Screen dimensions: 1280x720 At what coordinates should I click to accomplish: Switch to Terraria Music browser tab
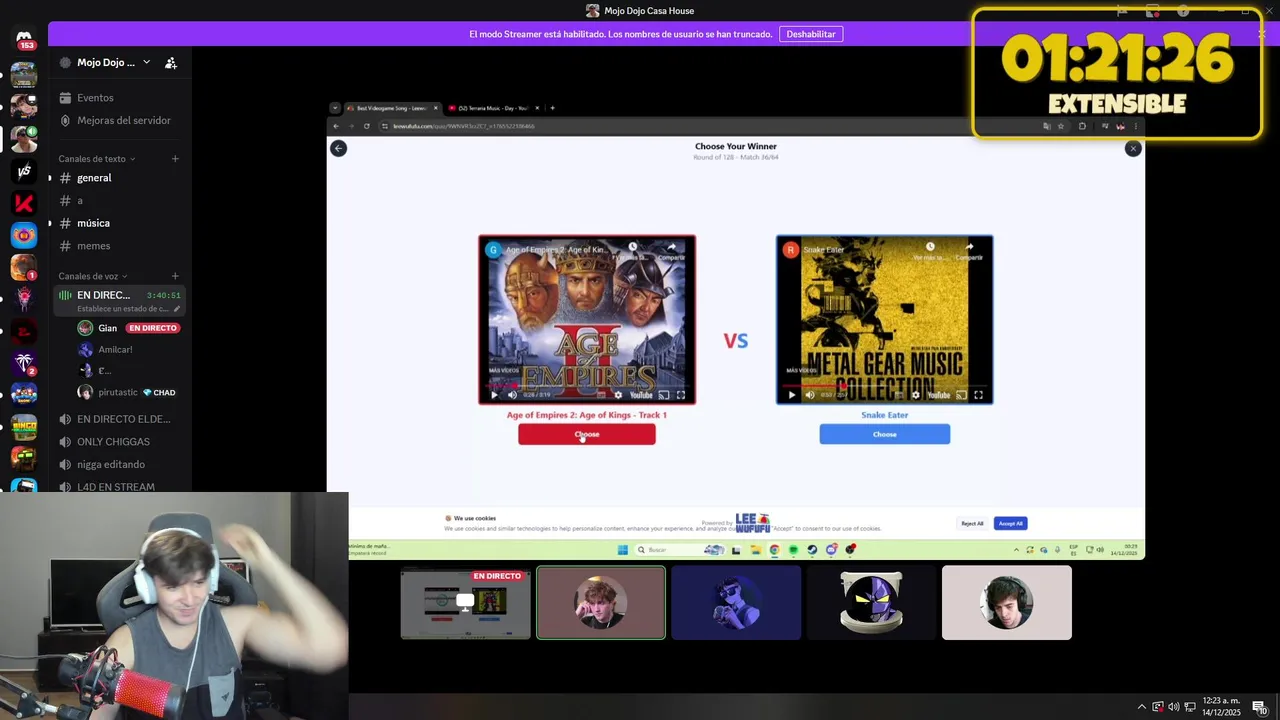[494, 108]
